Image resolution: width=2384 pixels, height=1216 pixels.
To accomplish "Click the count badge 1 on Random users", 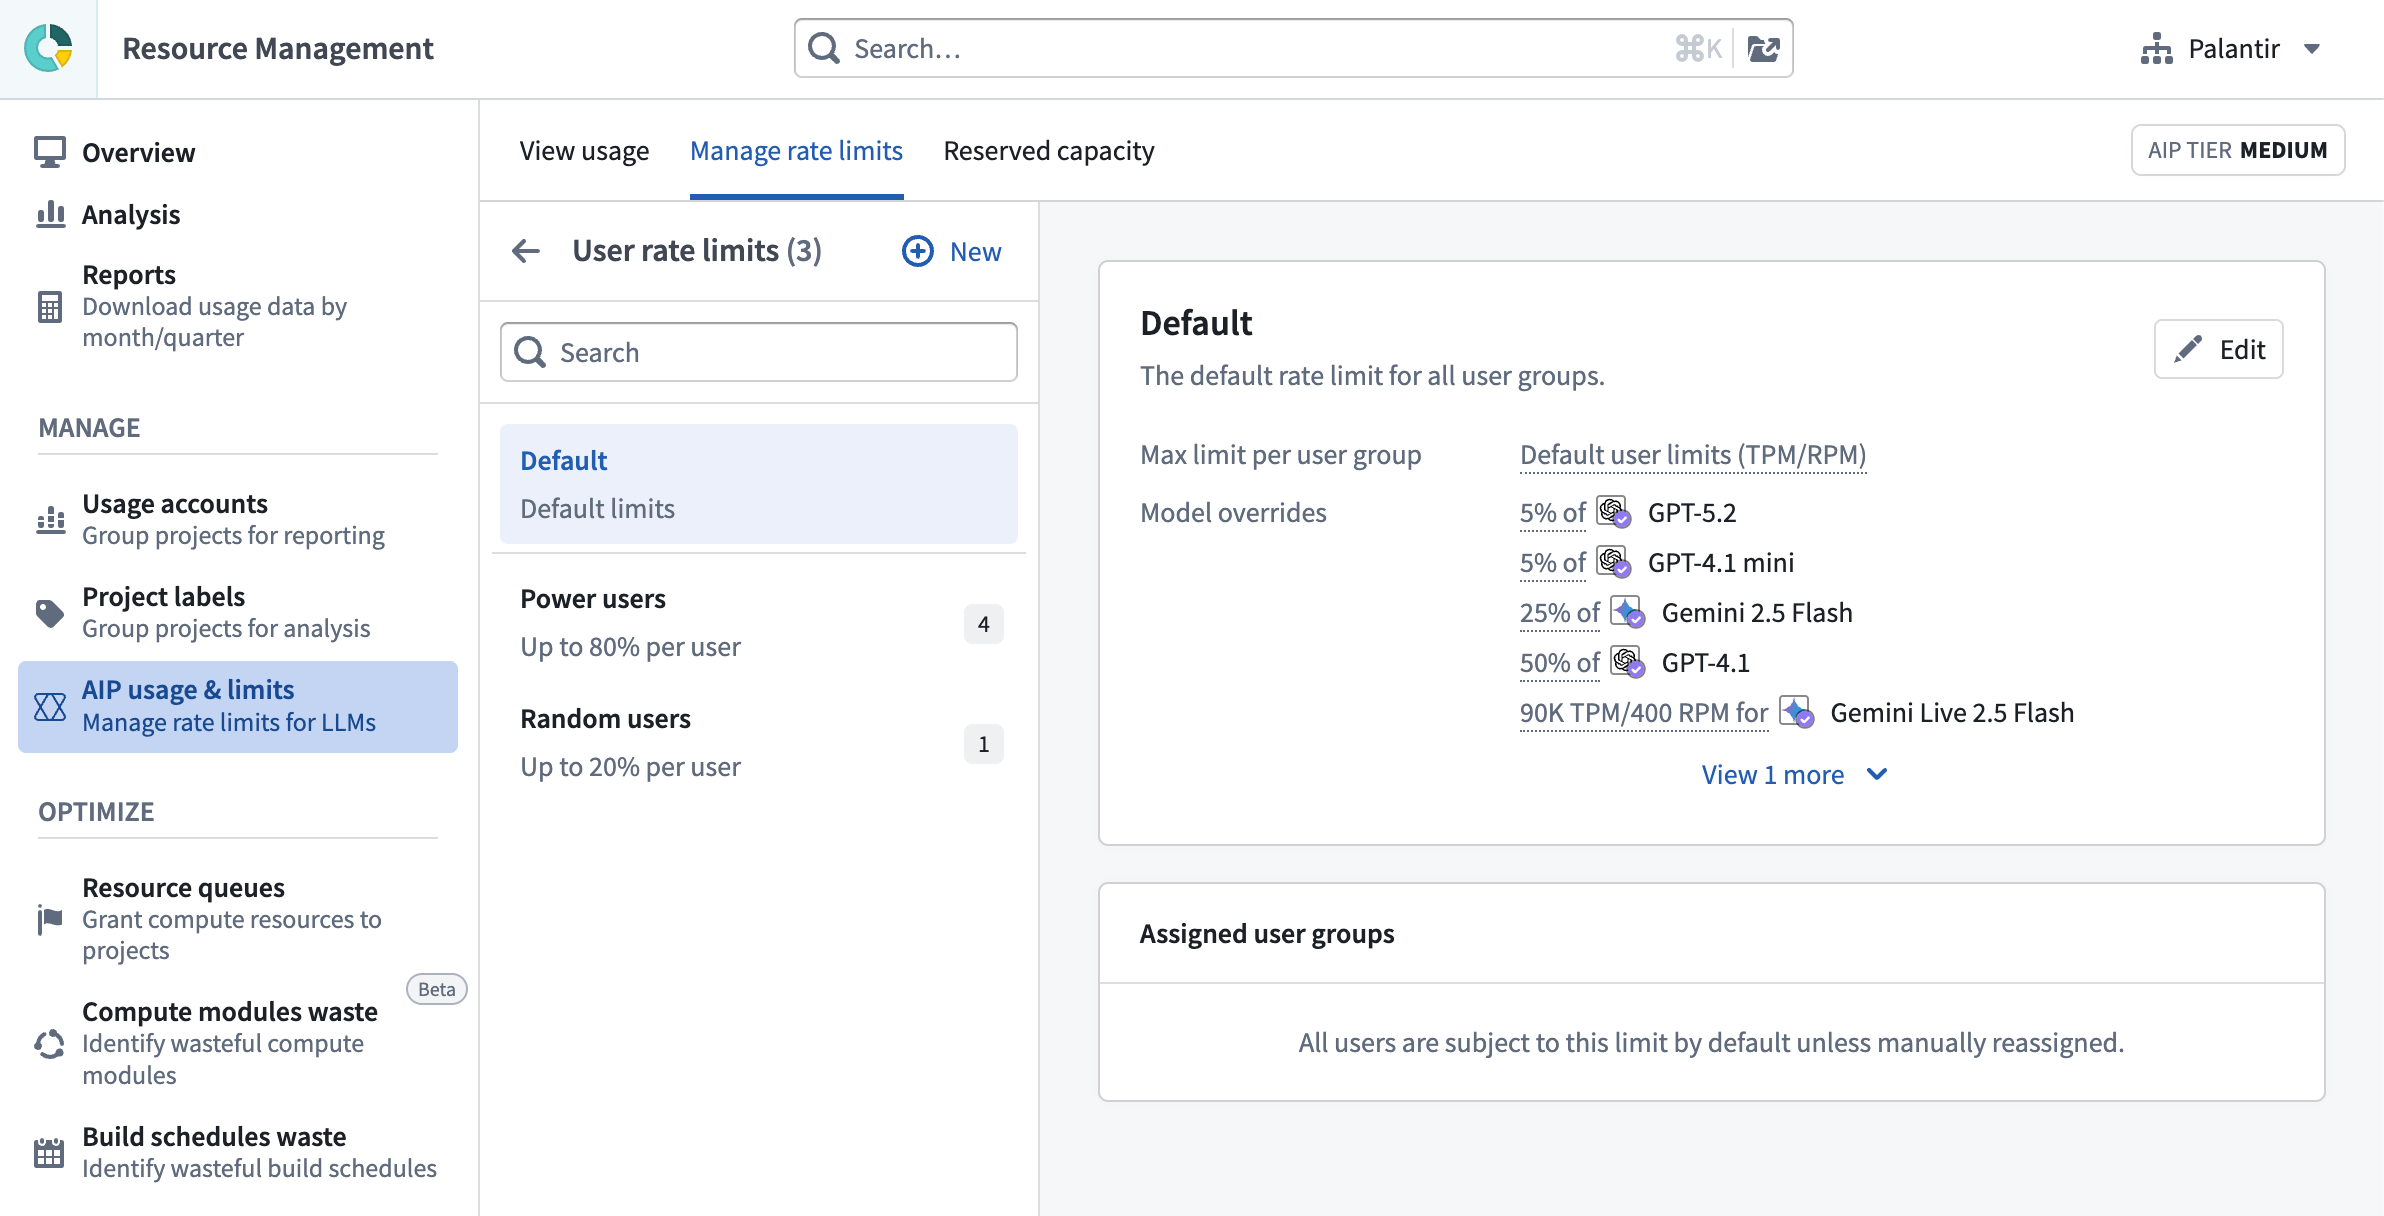I will (x=983, y=744).
